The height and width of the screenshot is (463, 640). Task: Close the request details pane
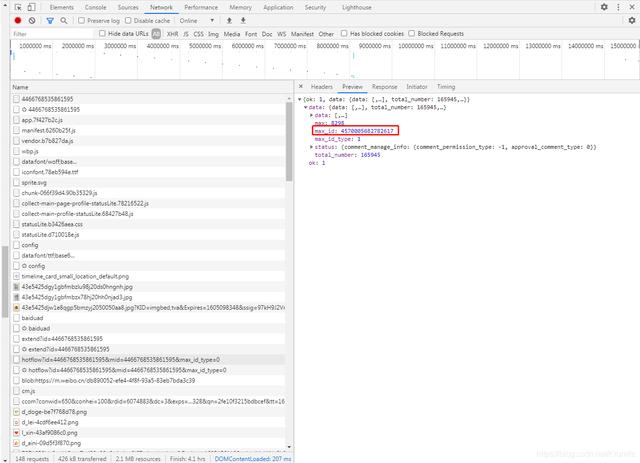coord(303,87)
